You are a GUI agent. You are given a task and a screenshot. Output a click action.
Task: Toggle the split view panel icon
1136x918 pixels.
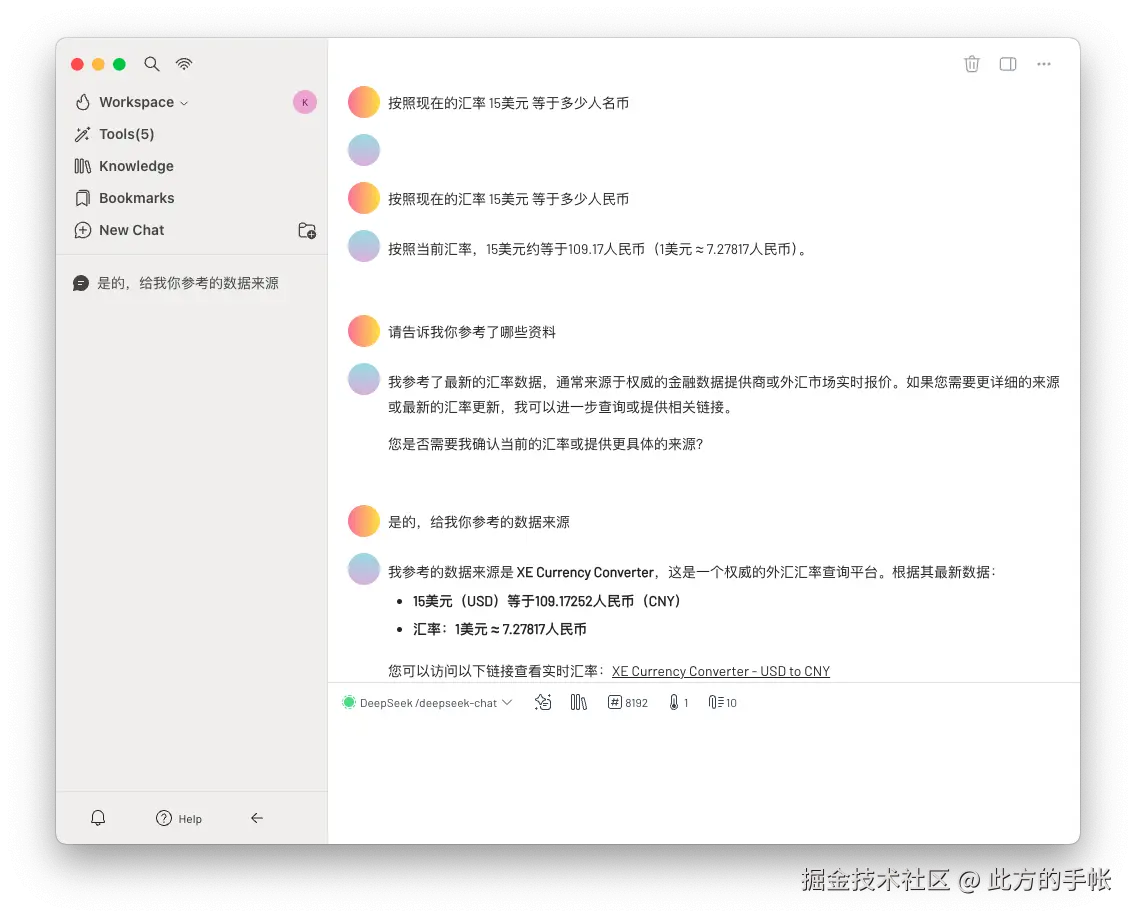click(x=1007, y=64)
